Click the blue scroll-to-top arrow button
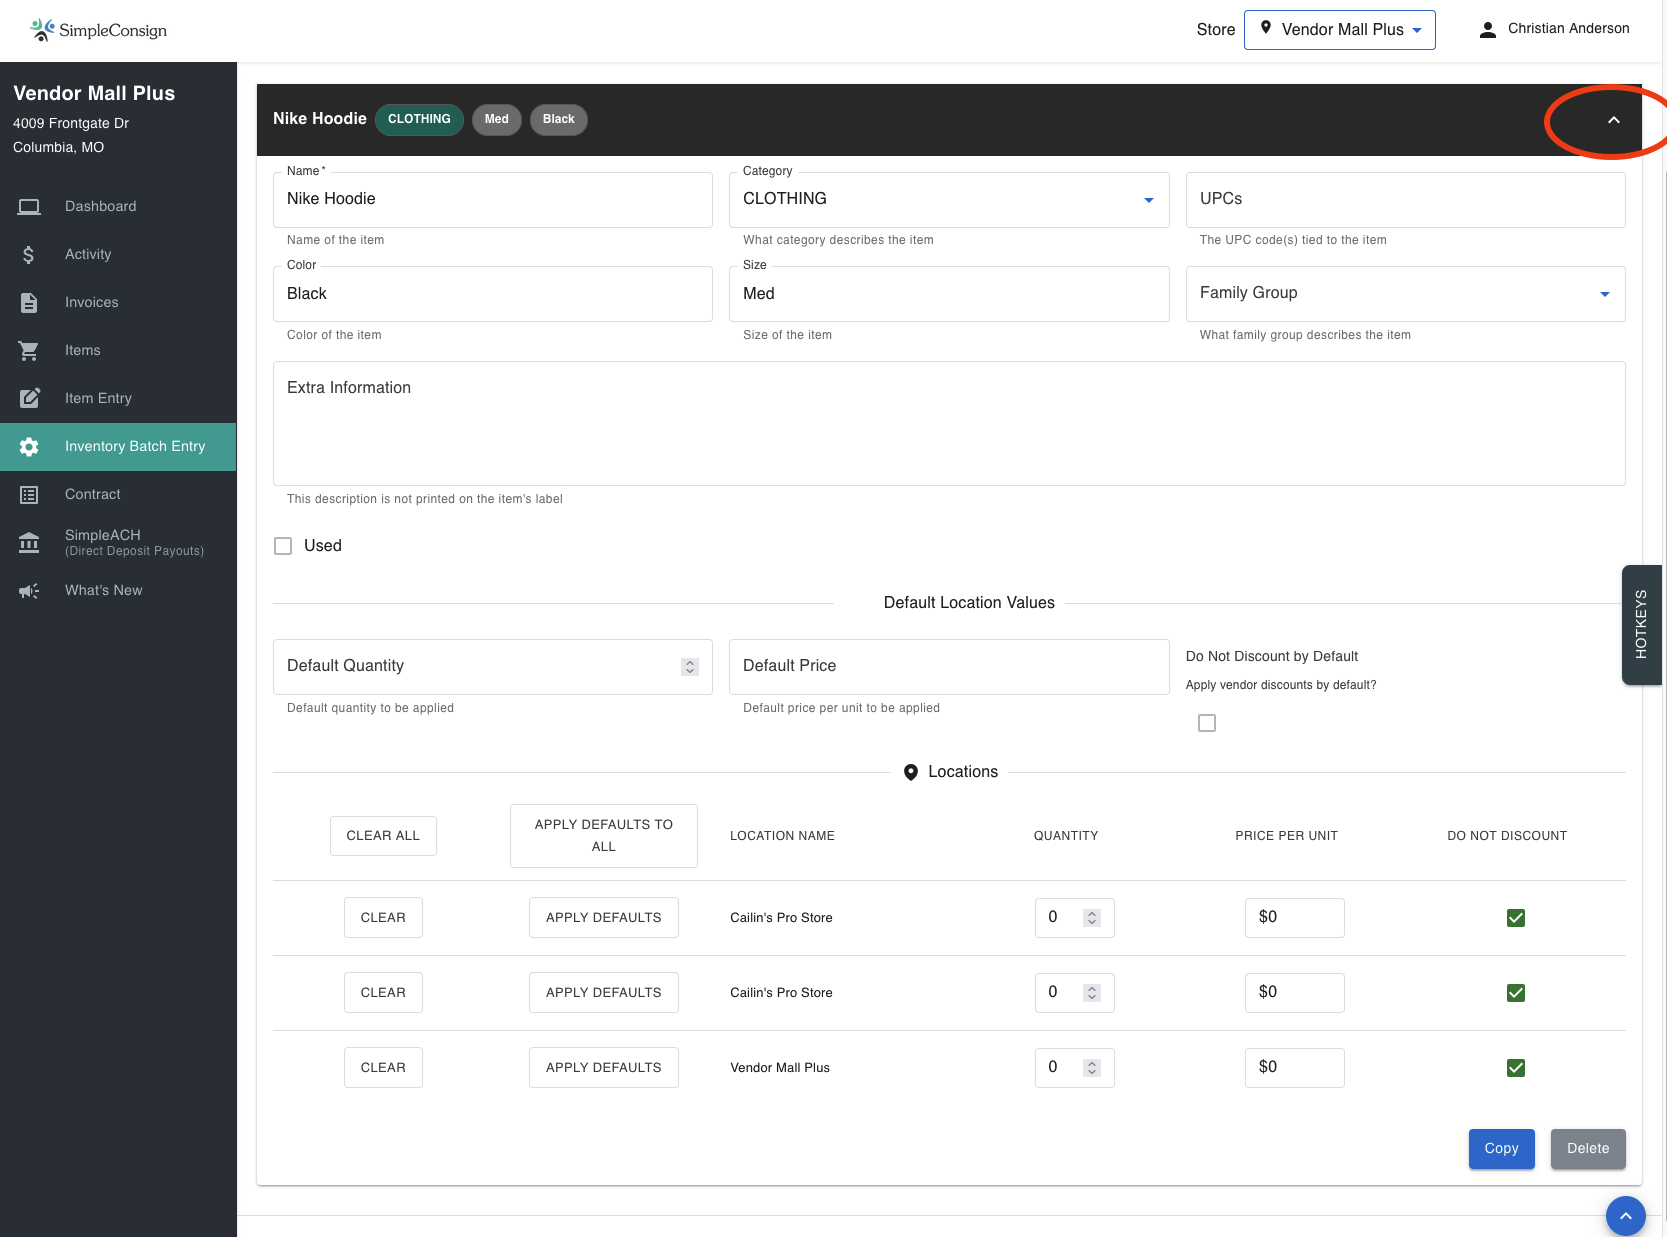The width and height of the screenshot is (1667, 1237). tap(1625, 1215)
